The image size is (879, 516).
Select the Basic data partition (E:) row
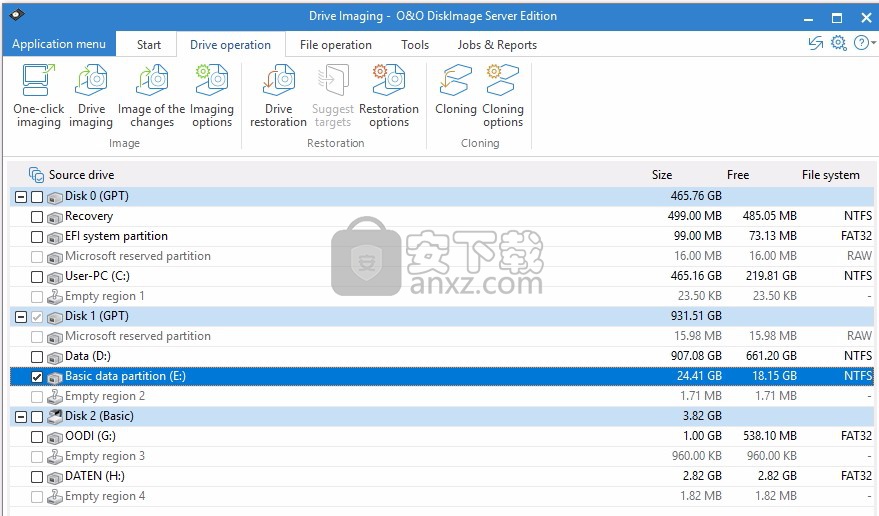tap(442, 376)
